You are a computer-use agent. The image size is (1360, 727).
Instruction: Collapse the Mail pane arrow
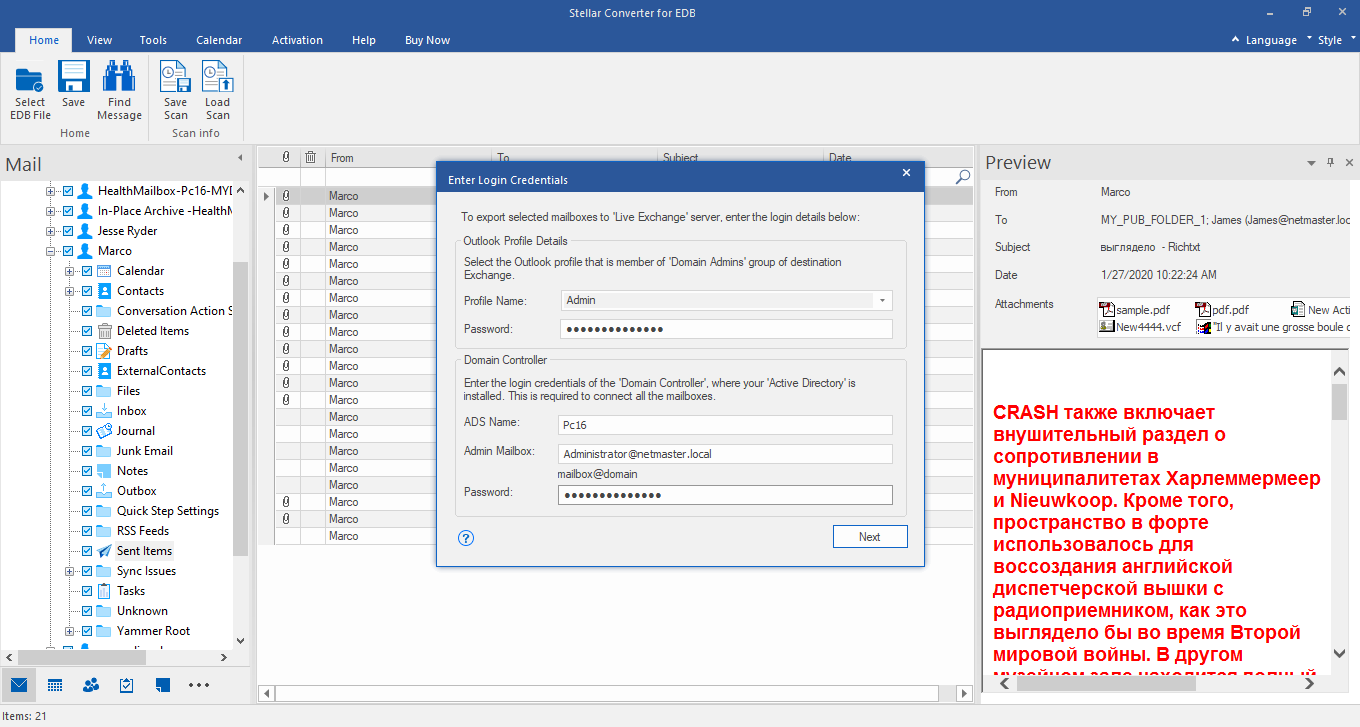pos(240,158)
